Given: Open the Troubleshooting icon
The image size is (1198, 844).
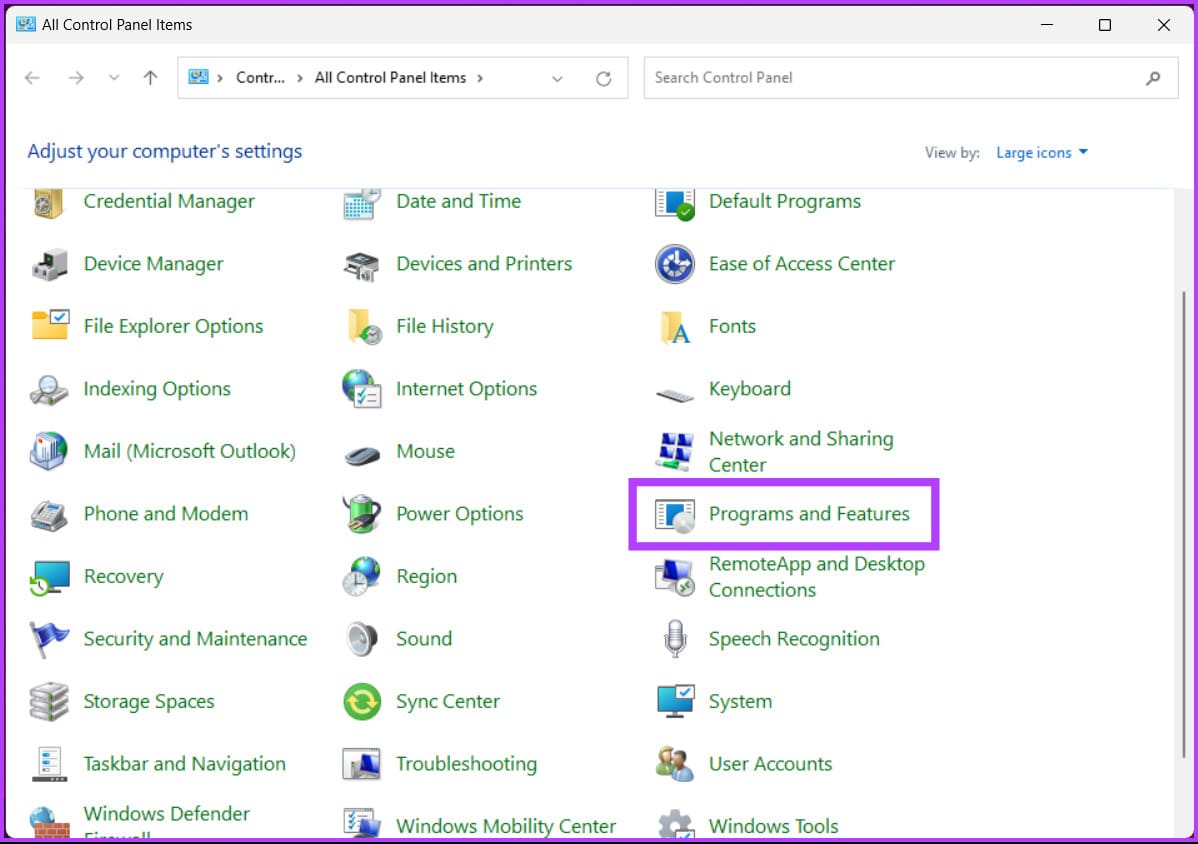Looking at the screenshot, I should point(361,765).
